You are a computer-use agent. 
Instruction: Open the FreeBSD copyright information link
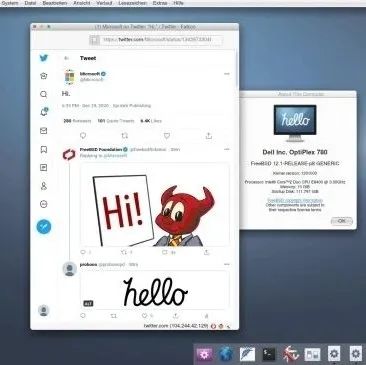(295, 201)
